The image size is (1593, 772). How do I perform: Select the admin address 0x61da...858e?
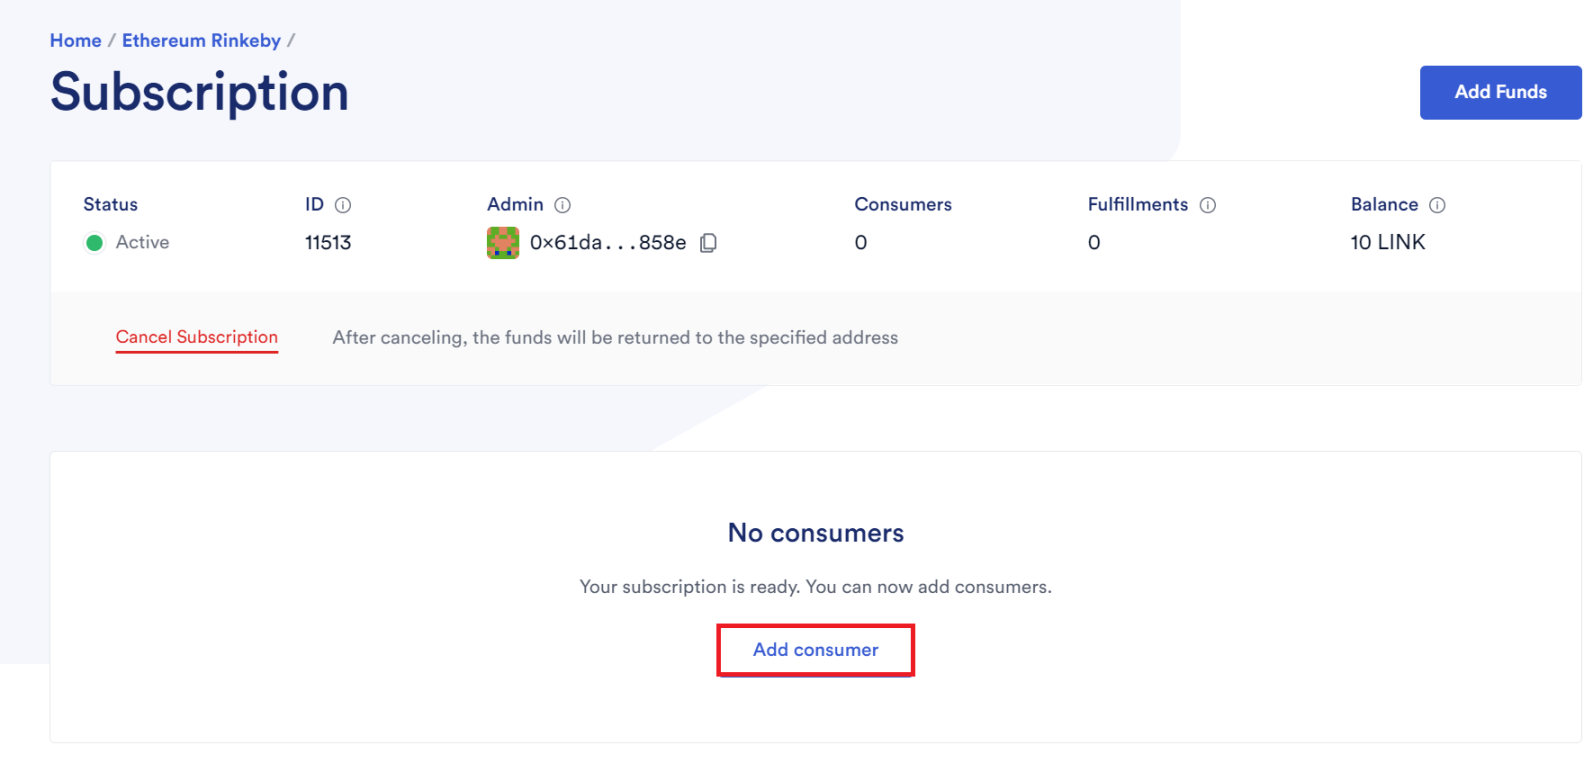coord(608,243)
